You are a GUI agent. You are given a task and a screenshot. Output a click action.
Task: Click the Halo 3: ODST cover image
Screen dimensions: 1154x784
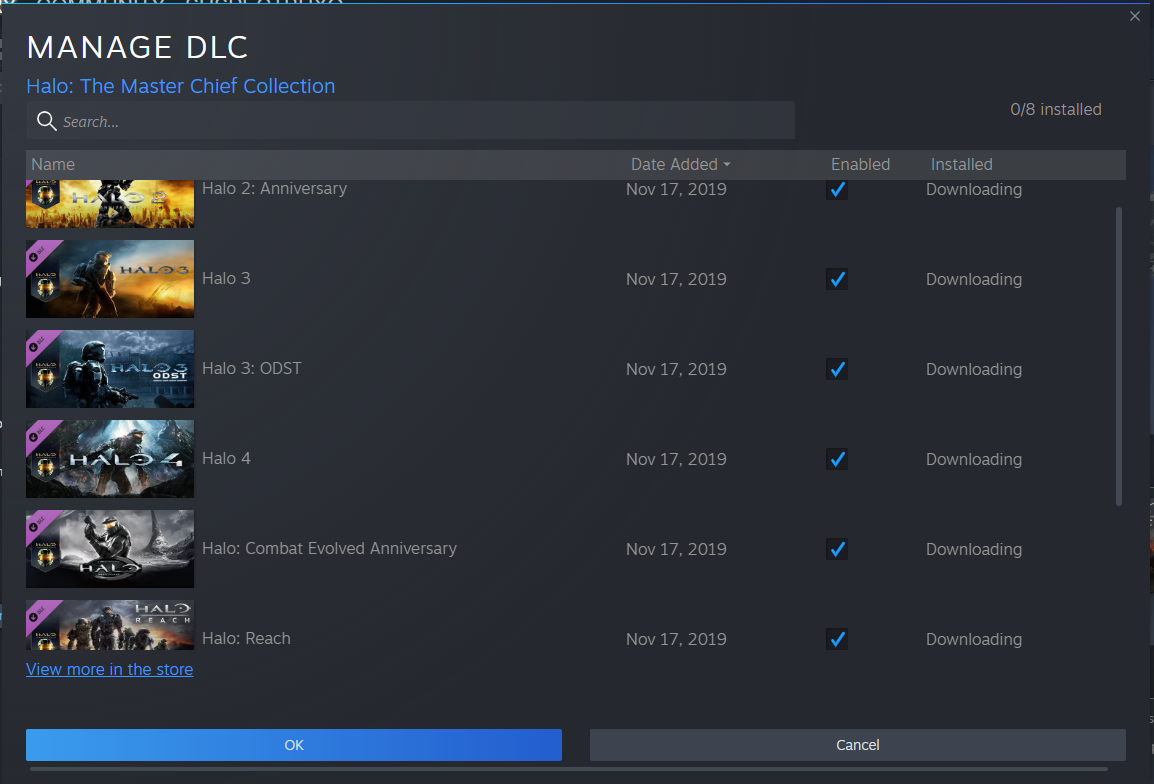pos(110,369)
